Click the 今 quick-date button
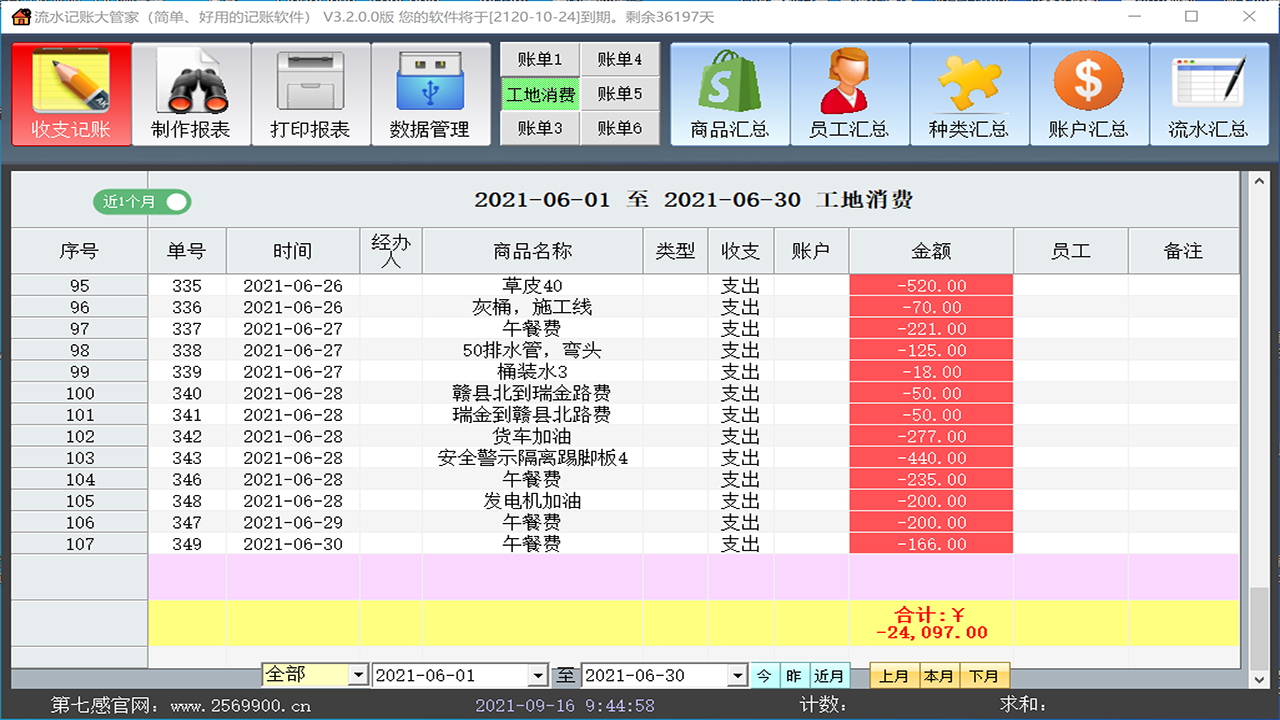The height and width of the screenshot is (720, 1280). tap(764, 675)
